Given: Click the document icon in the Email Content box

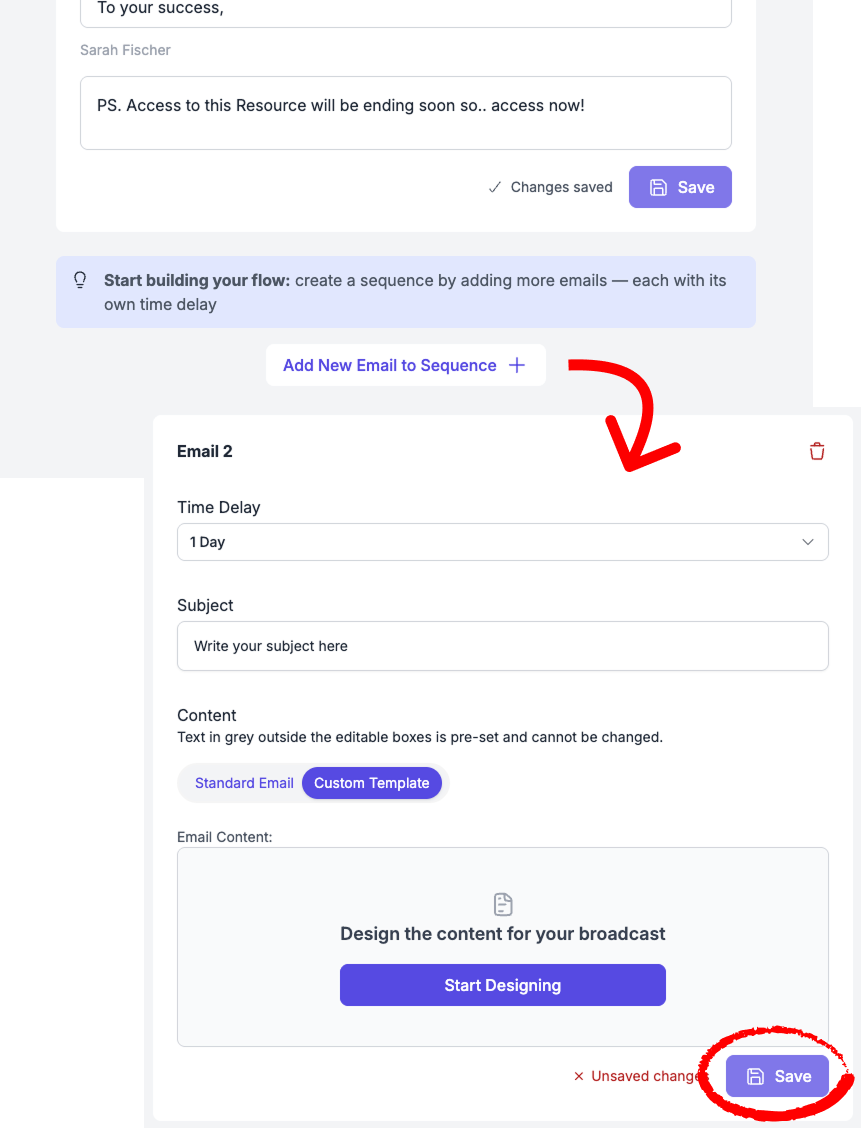Looking at the screenshot, I should (x=503, y=905).
